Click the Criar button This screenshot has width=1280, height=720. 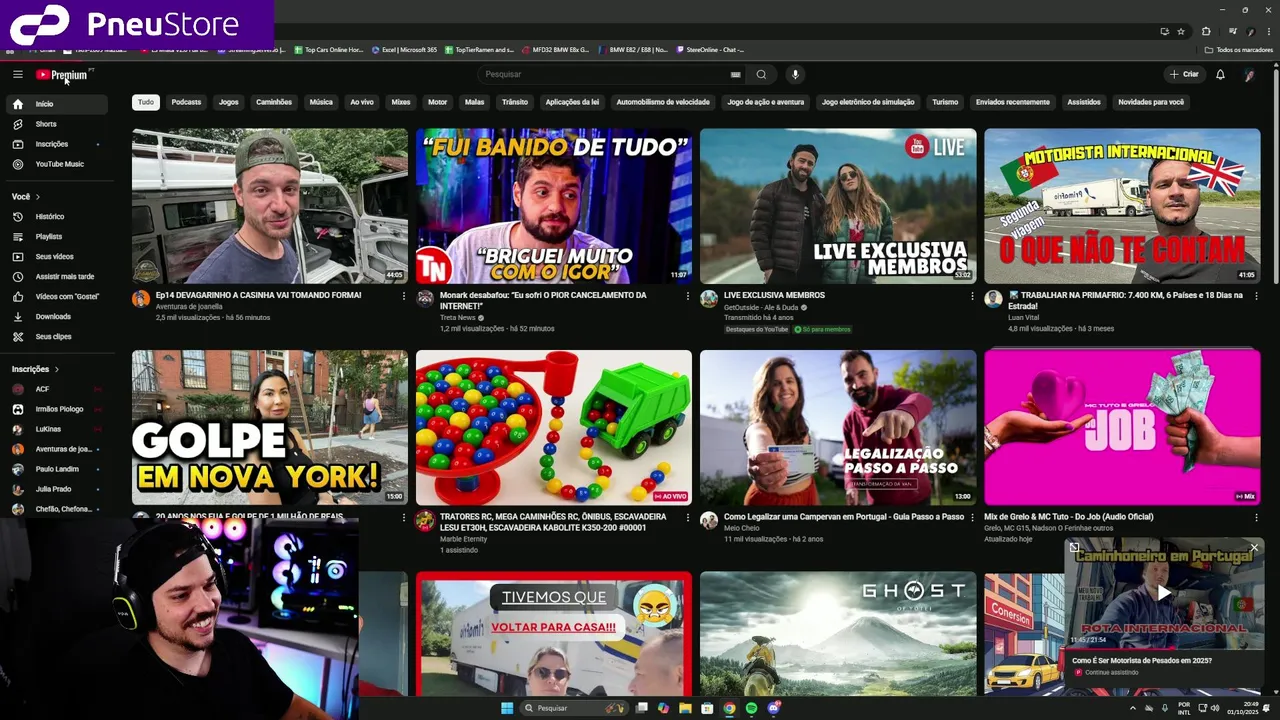(x=1184, y=74)
